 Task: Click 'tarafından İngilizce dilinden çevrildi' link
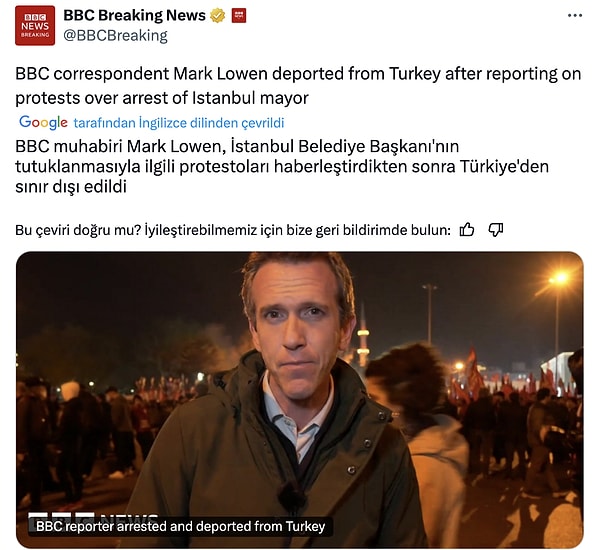(x=179, y=123)
